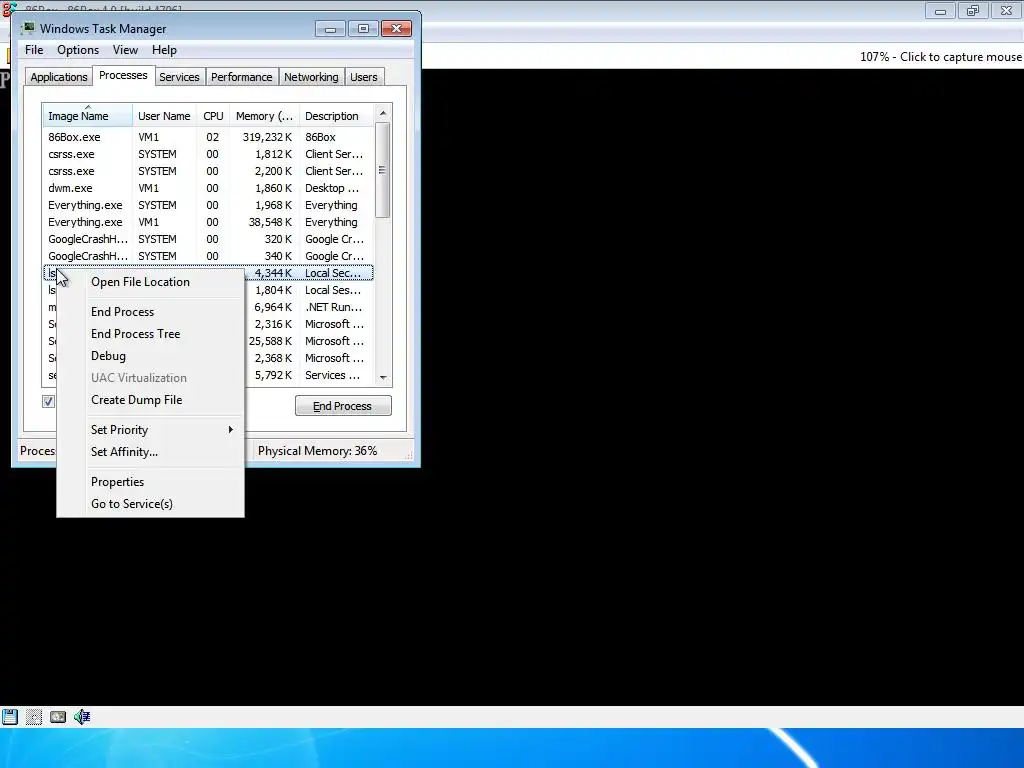Click Physical Memory: 36% in status bar

[317, 451]
